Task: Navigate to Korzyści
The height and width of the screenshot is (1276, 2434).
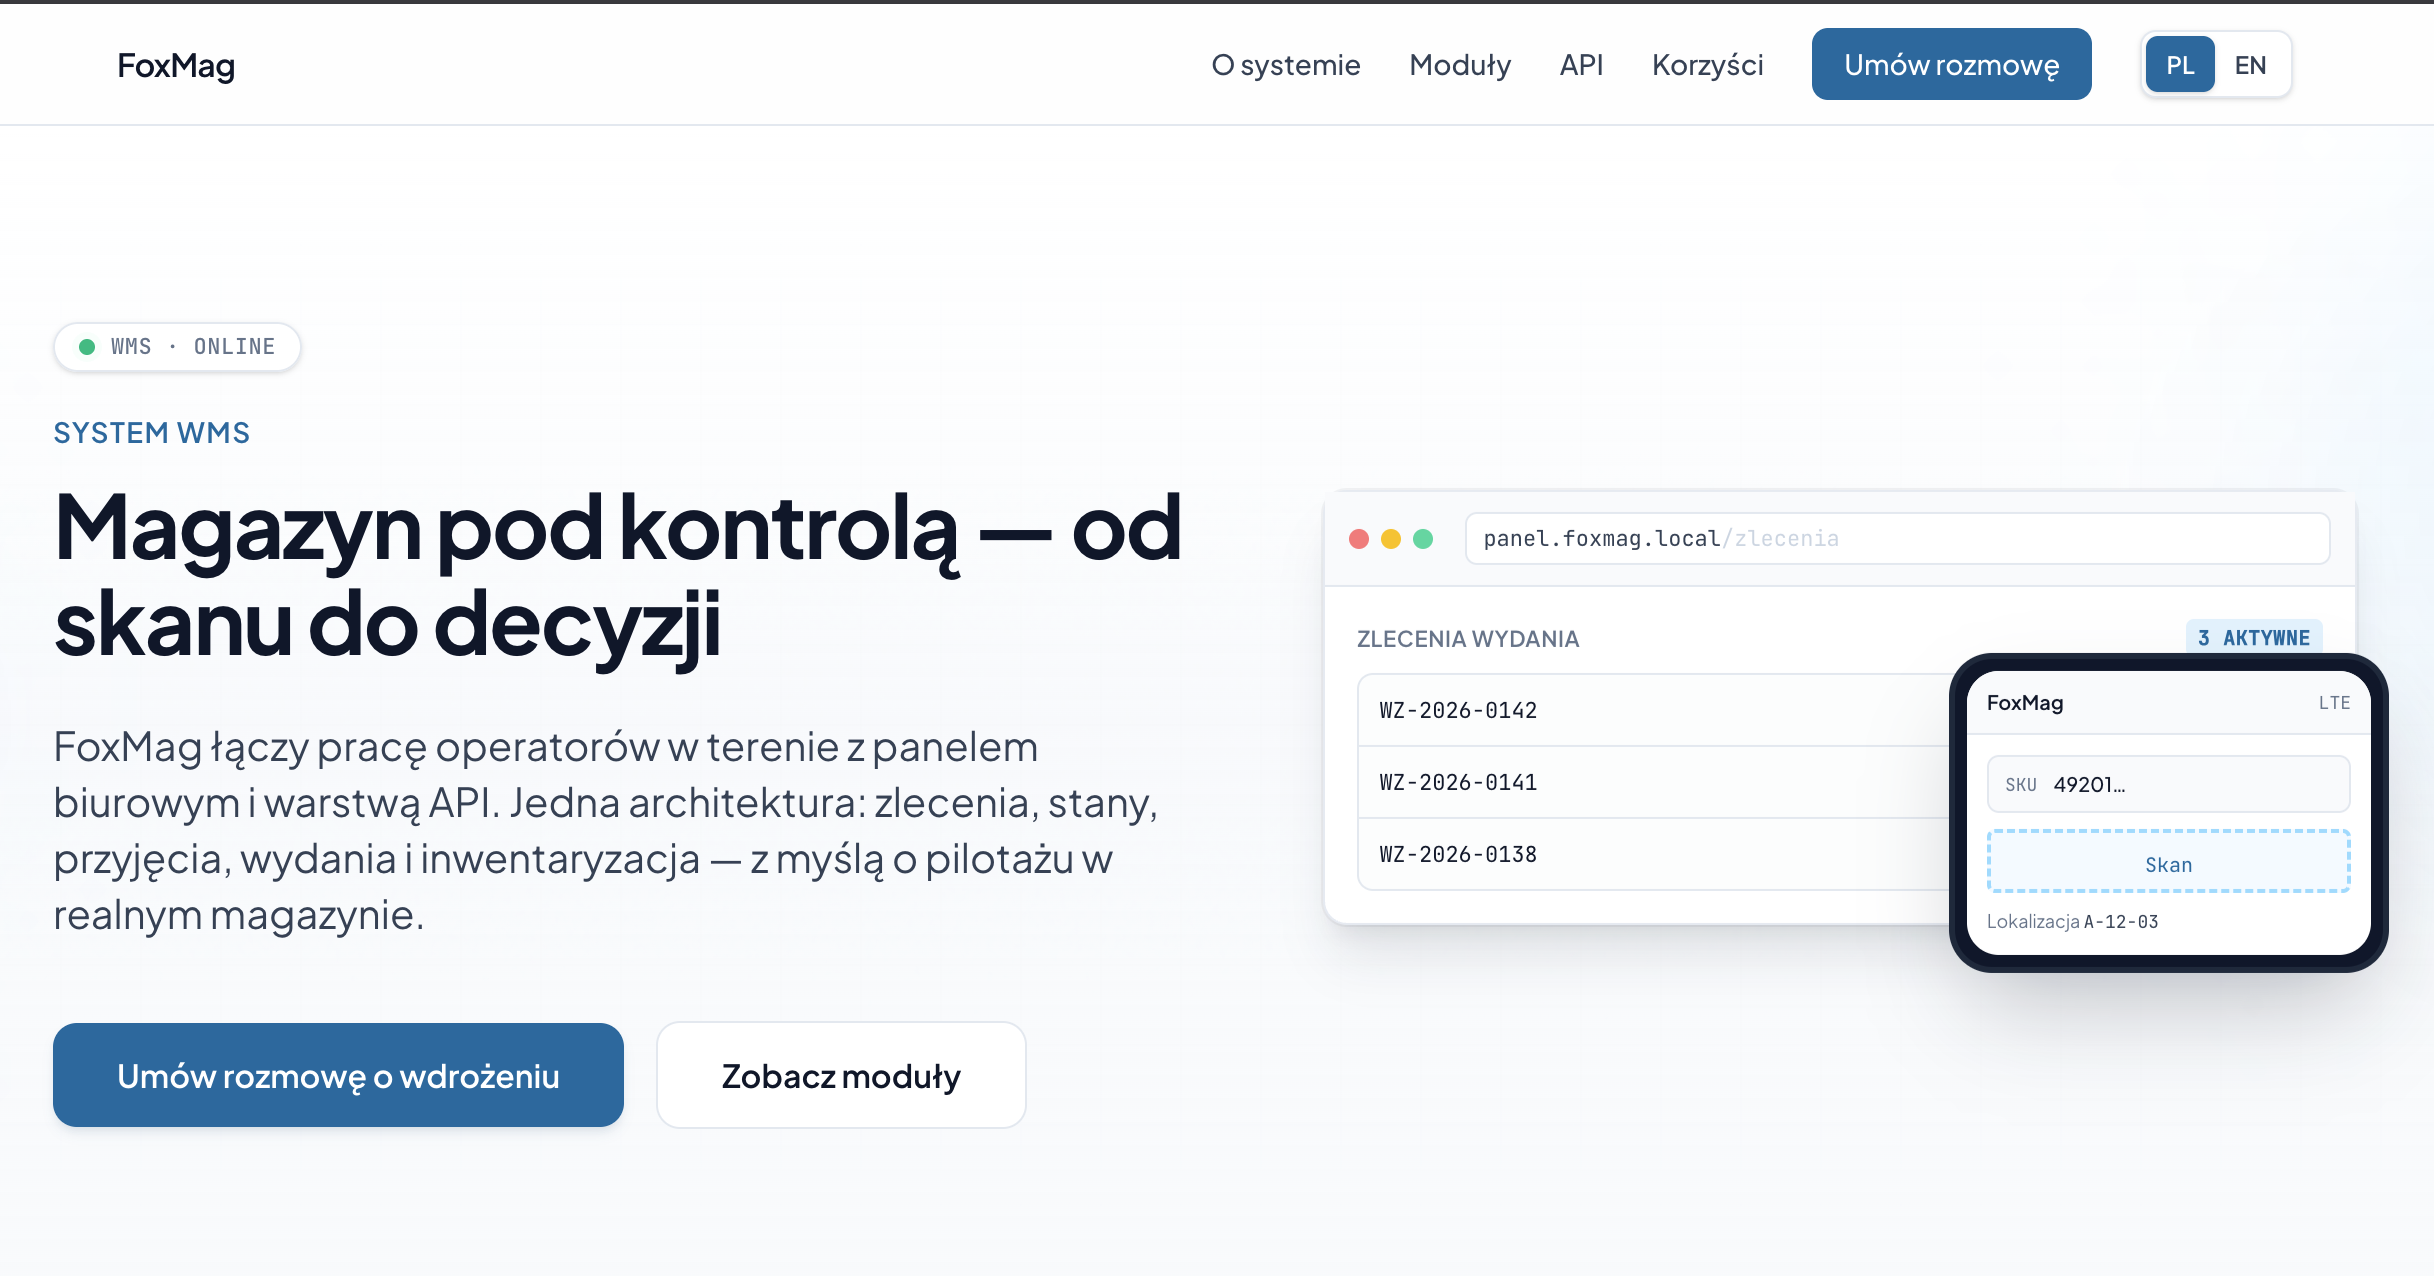Action: click(1707, 65)
